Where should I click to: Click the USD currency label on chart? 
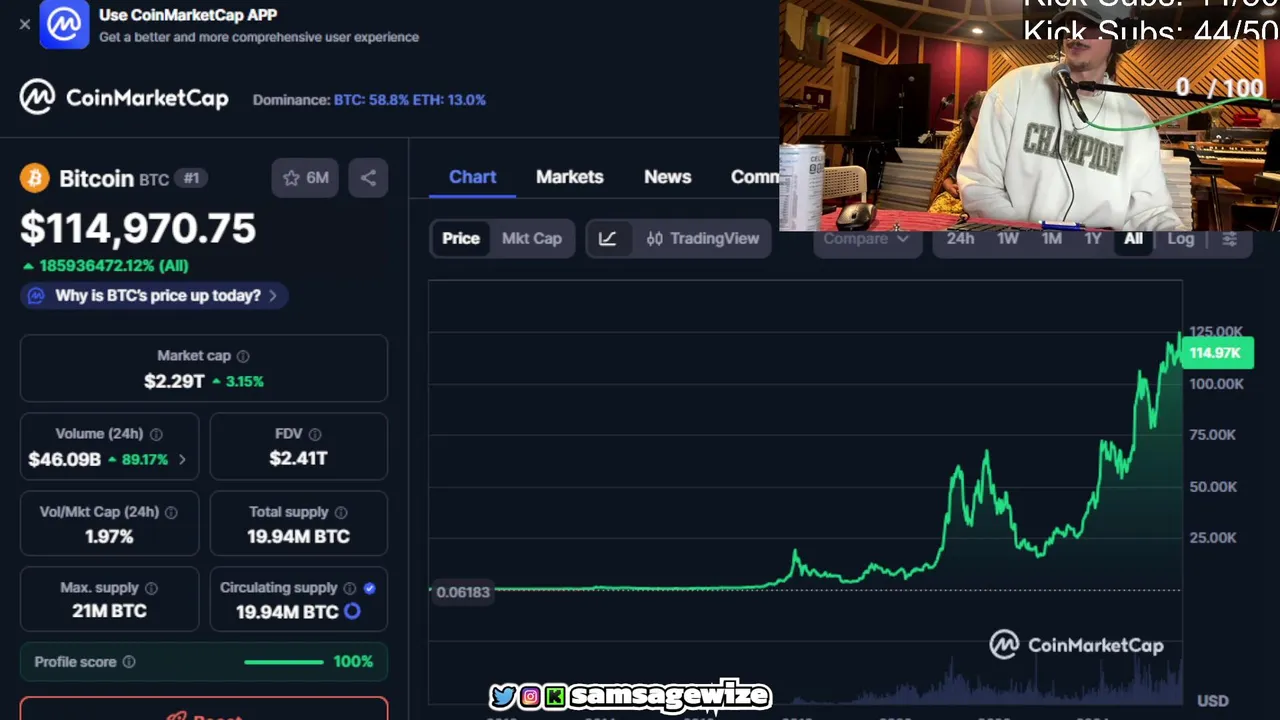pos(1212,701)
